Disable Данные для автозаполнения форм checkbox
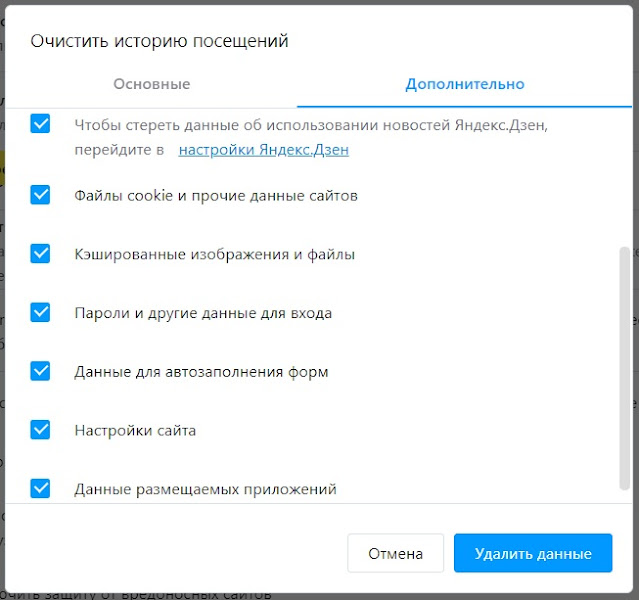This screenshot has height=600, width=639. pyautogui.click(x=40, y=371)
